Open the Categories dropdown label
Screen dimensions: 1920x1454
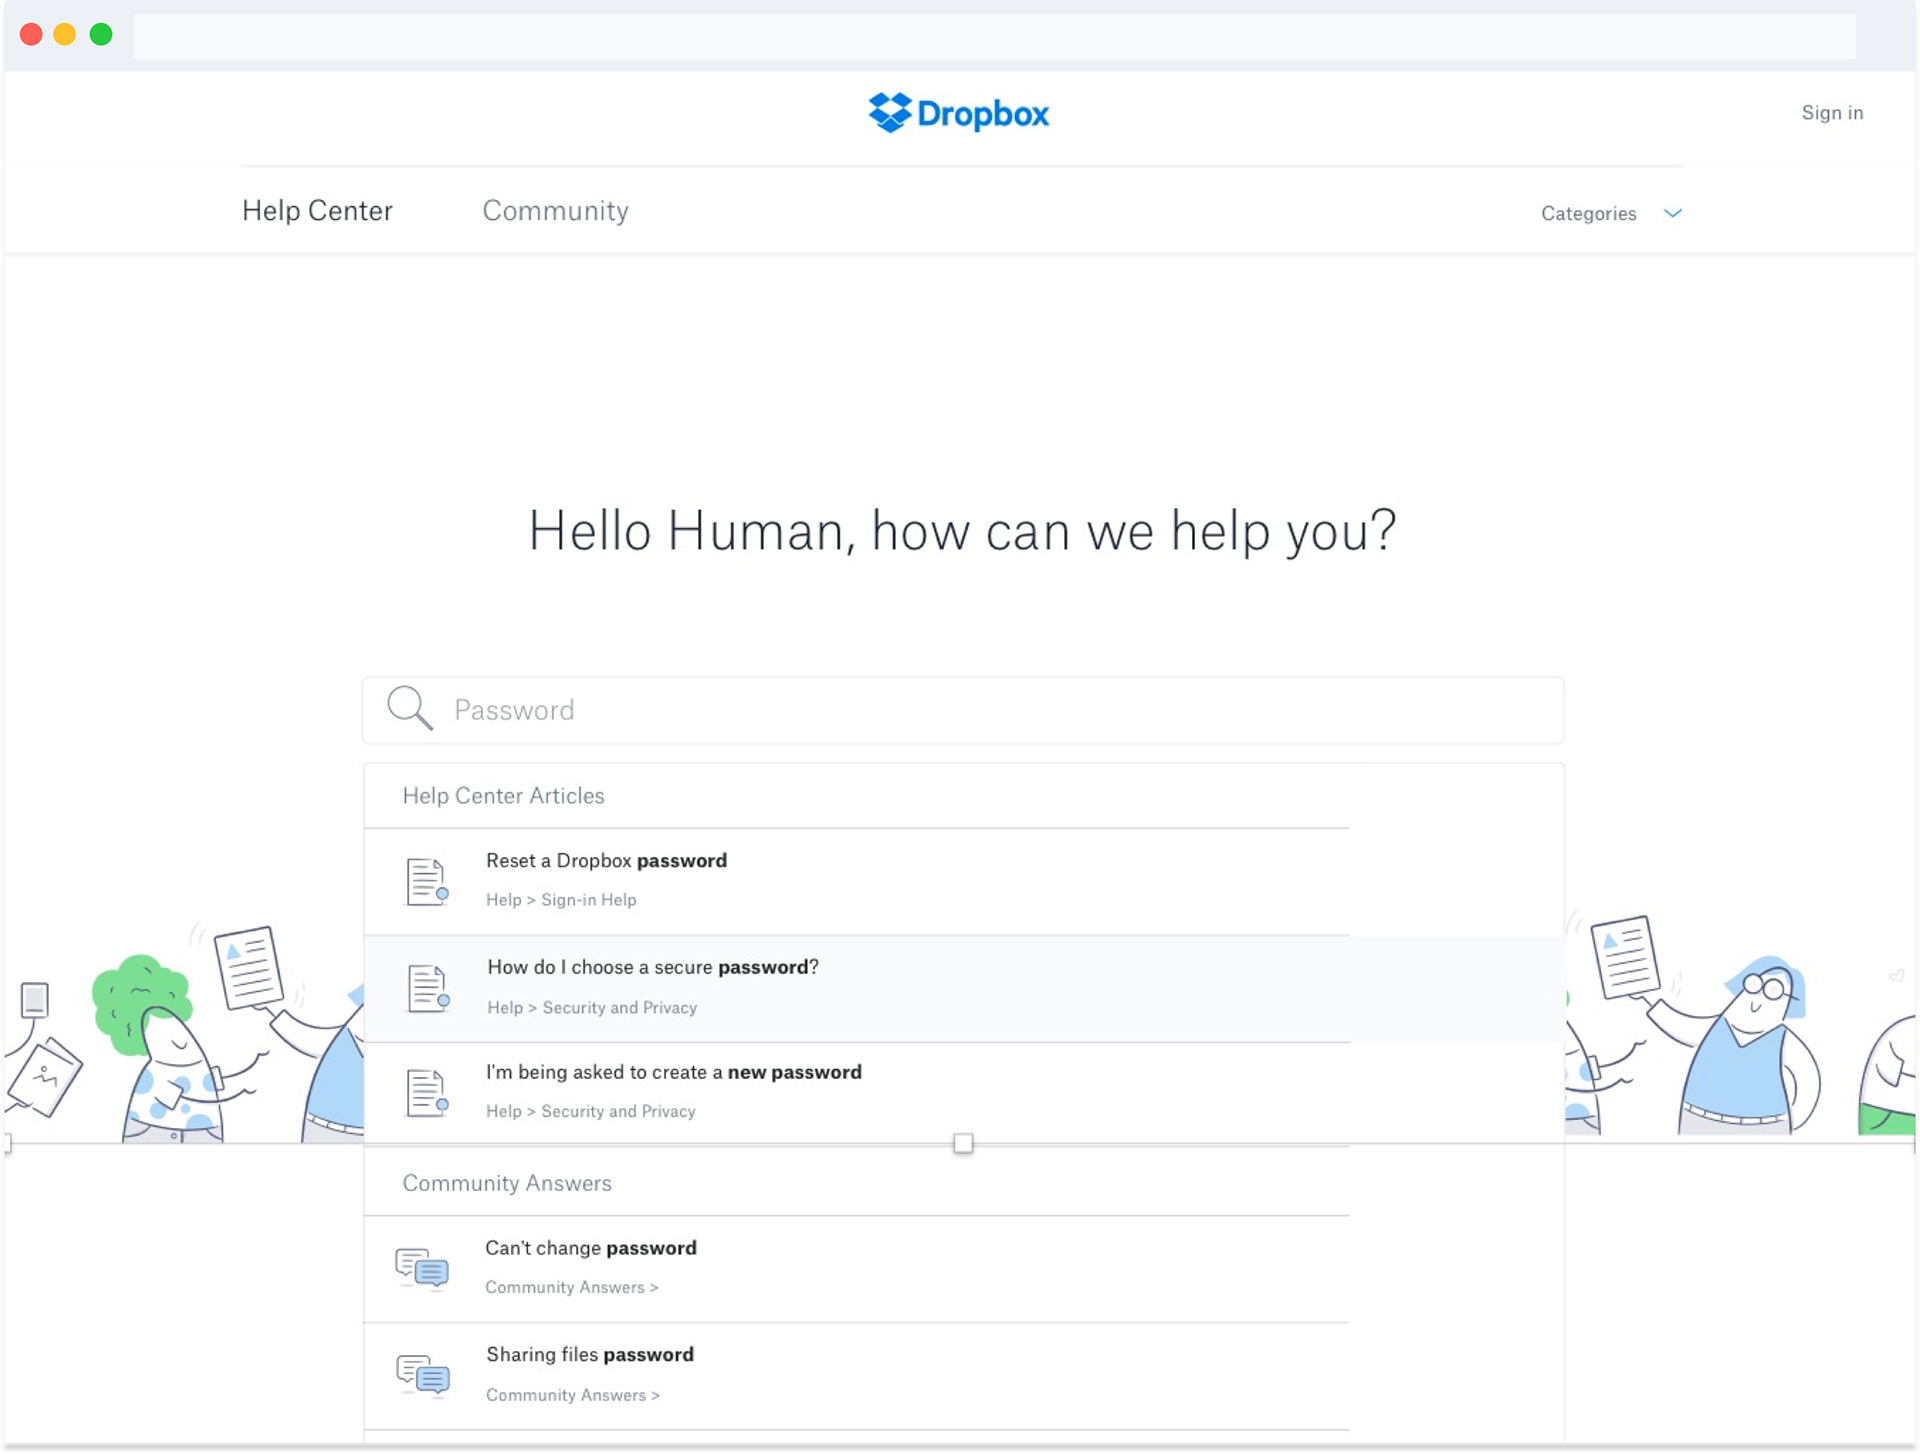point(1588,213)
